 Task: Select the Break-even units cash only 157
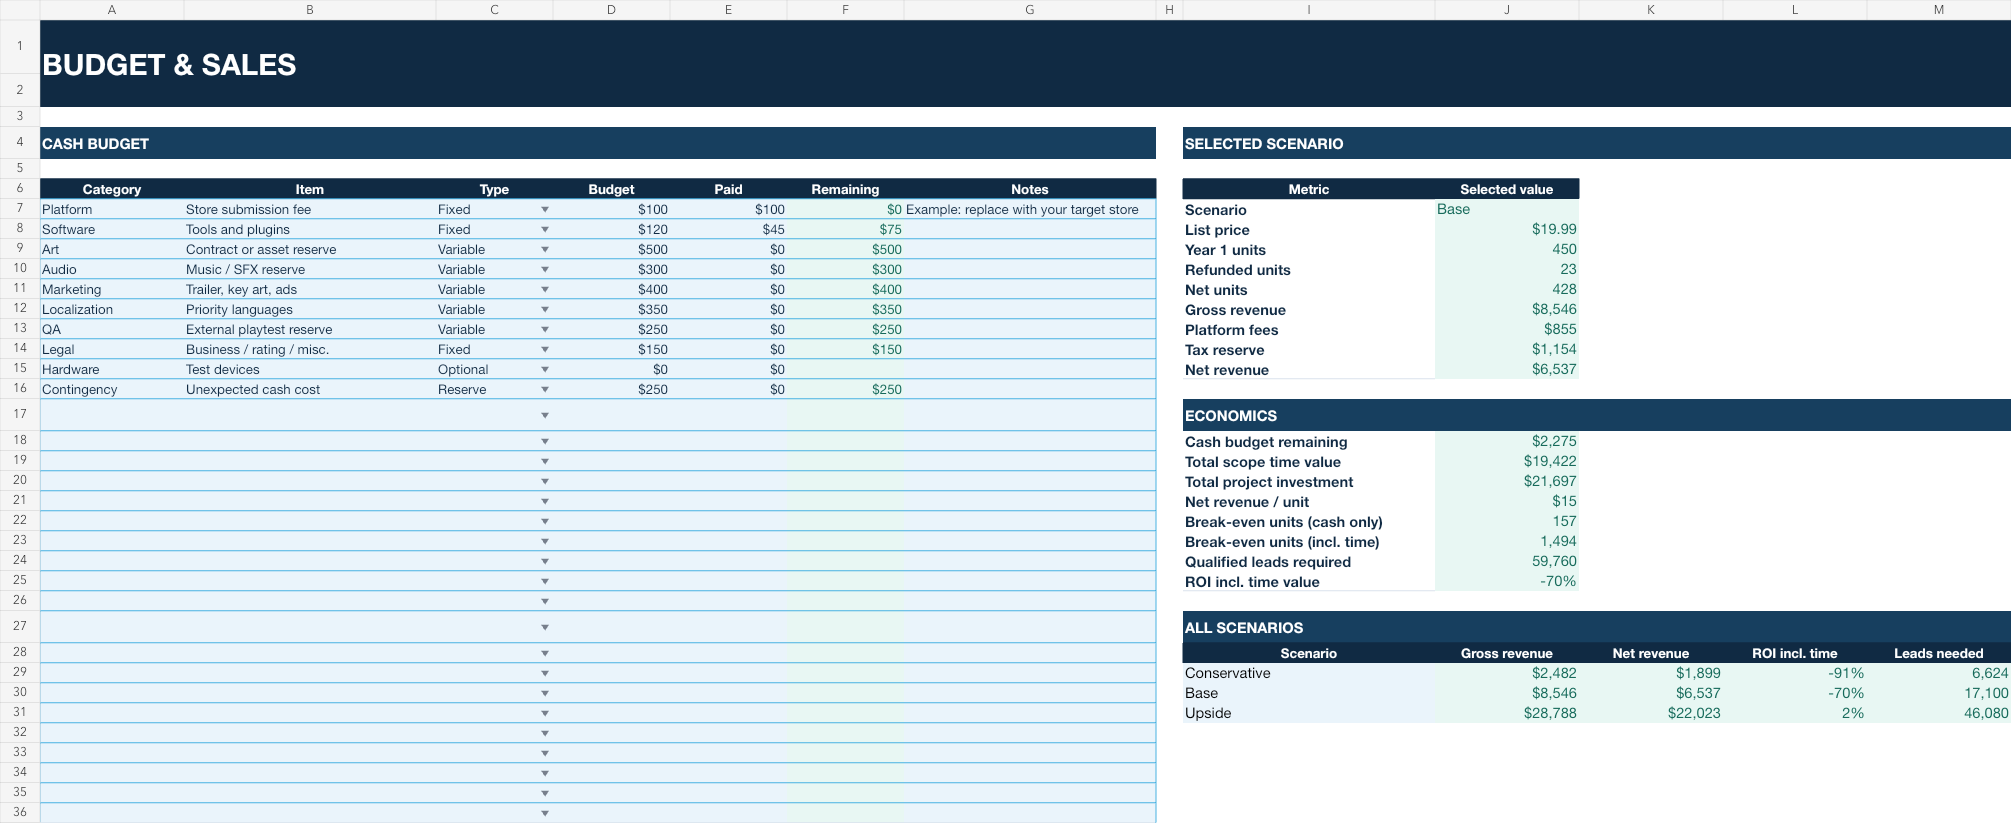1506,521
